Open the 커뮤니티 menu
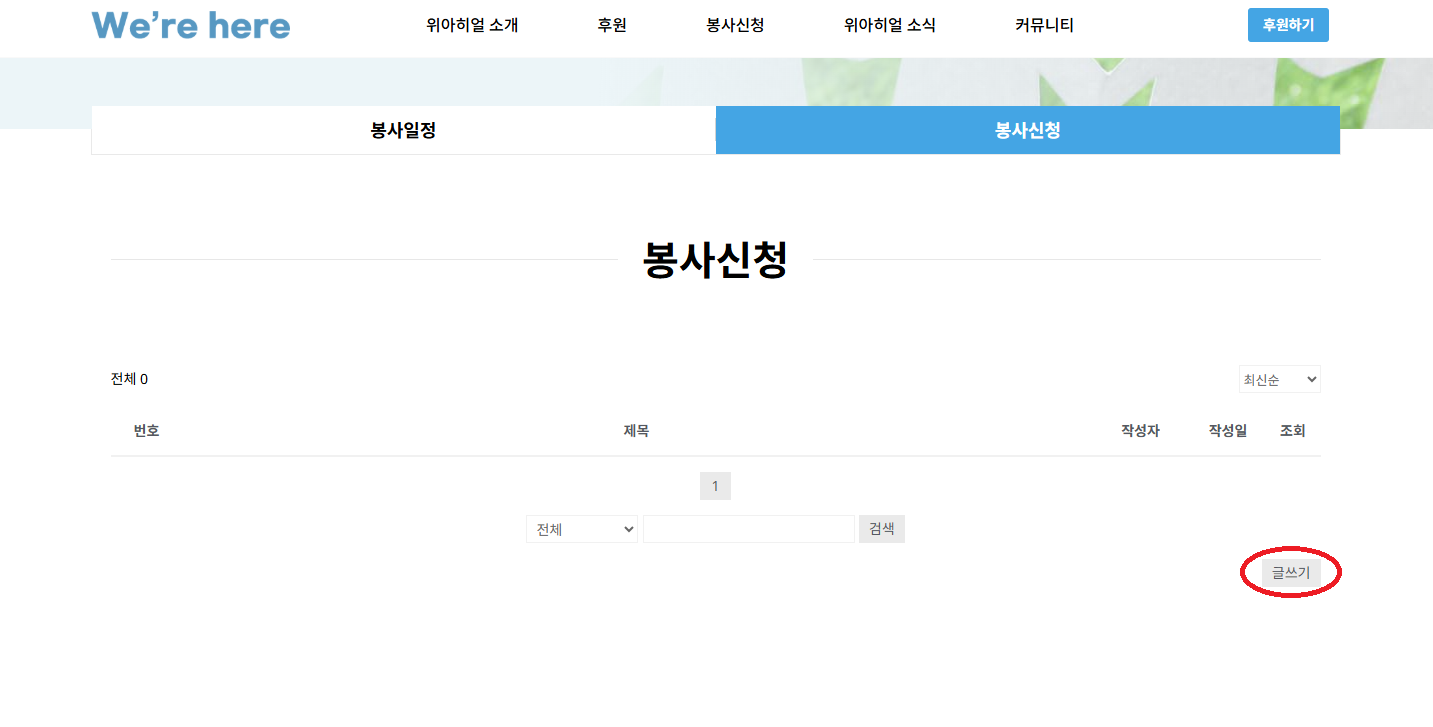Image resolution: width=1433 pixels, height=727 pixels. point(1044,25)
